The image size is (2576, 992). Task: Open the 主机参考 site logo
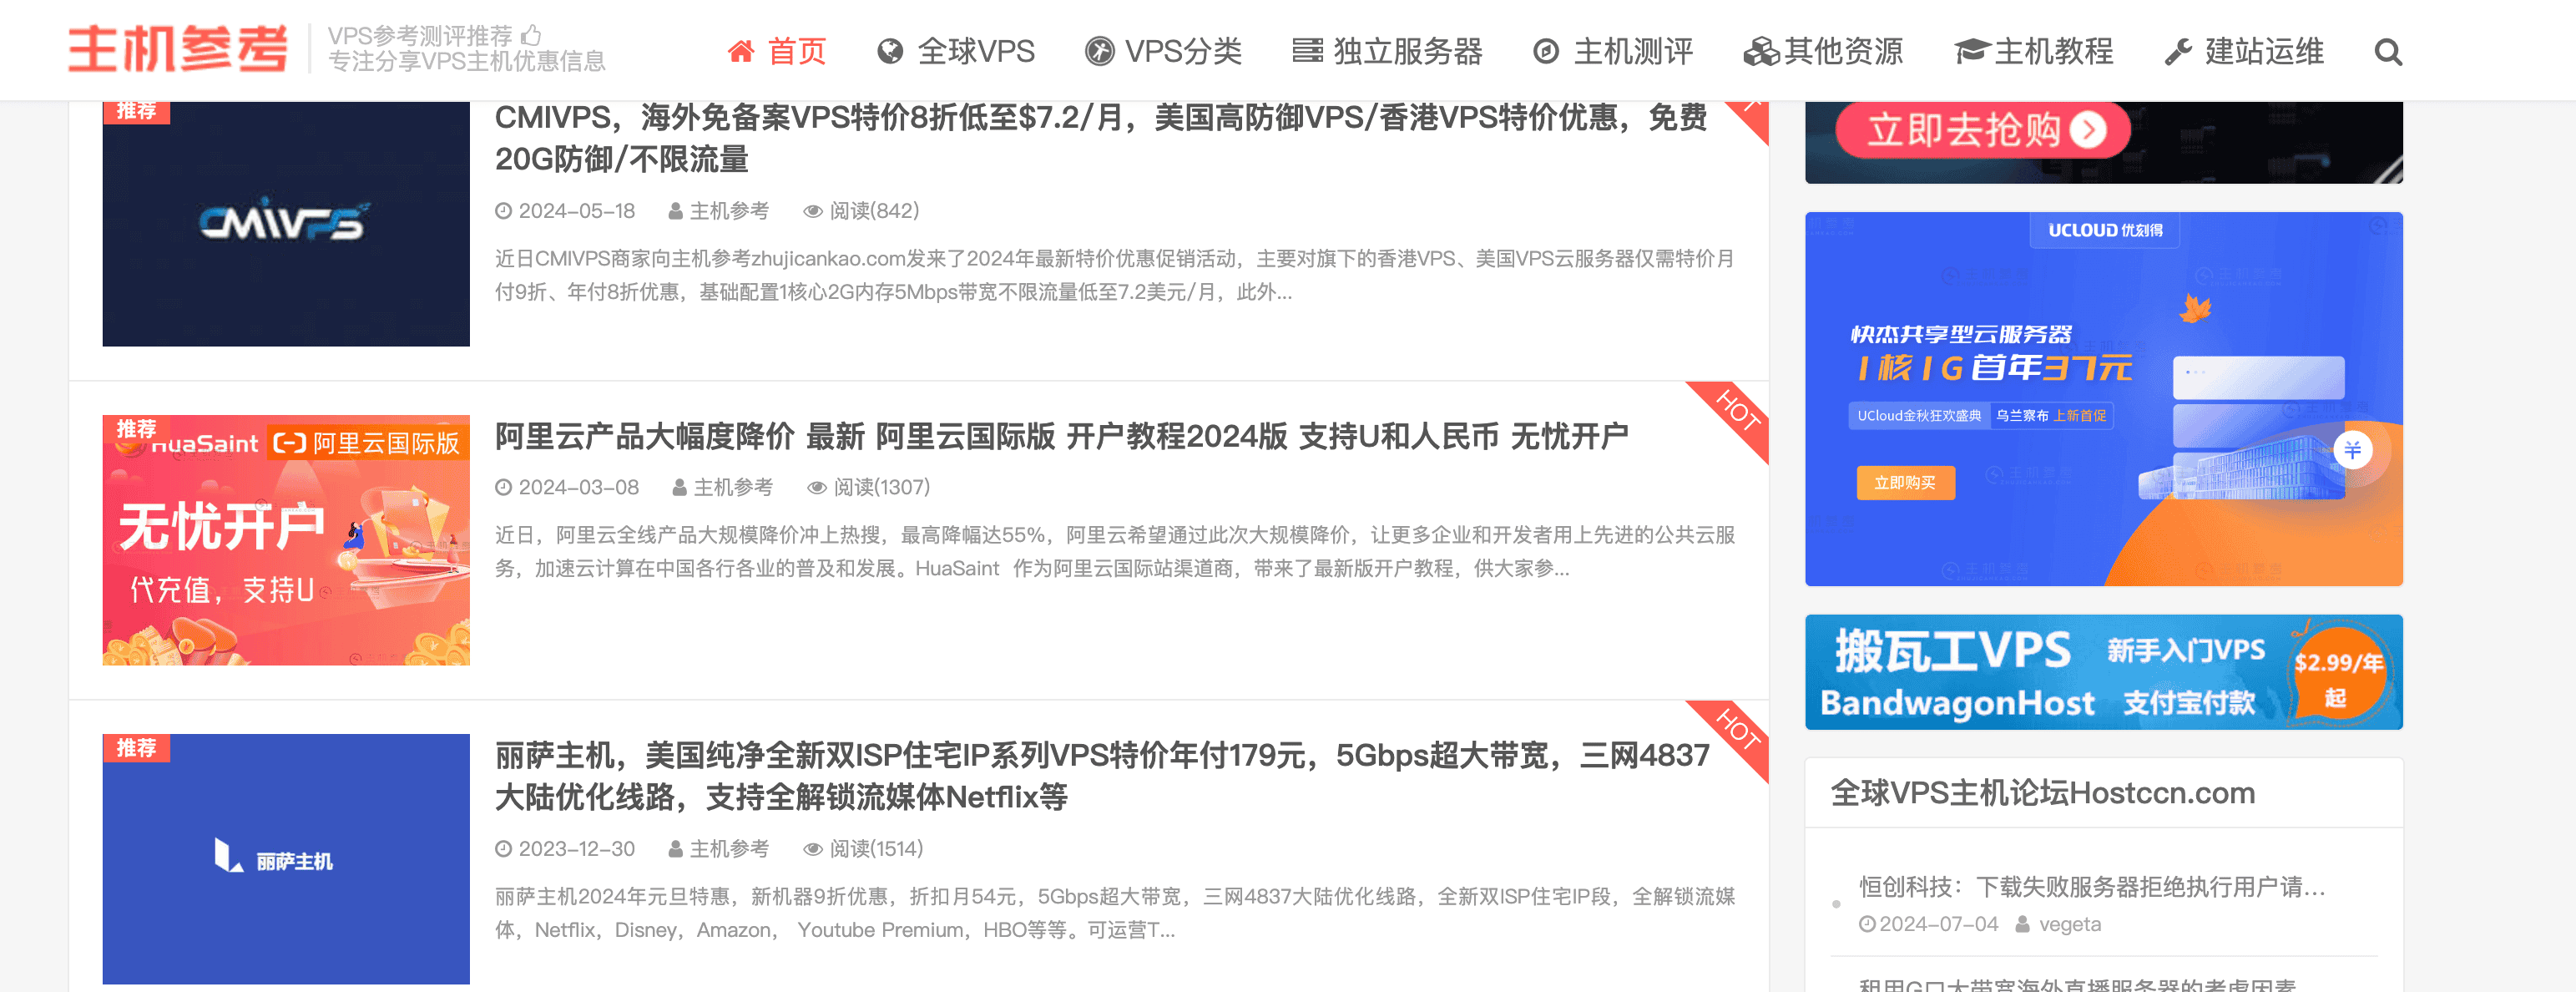pos(178,49)
